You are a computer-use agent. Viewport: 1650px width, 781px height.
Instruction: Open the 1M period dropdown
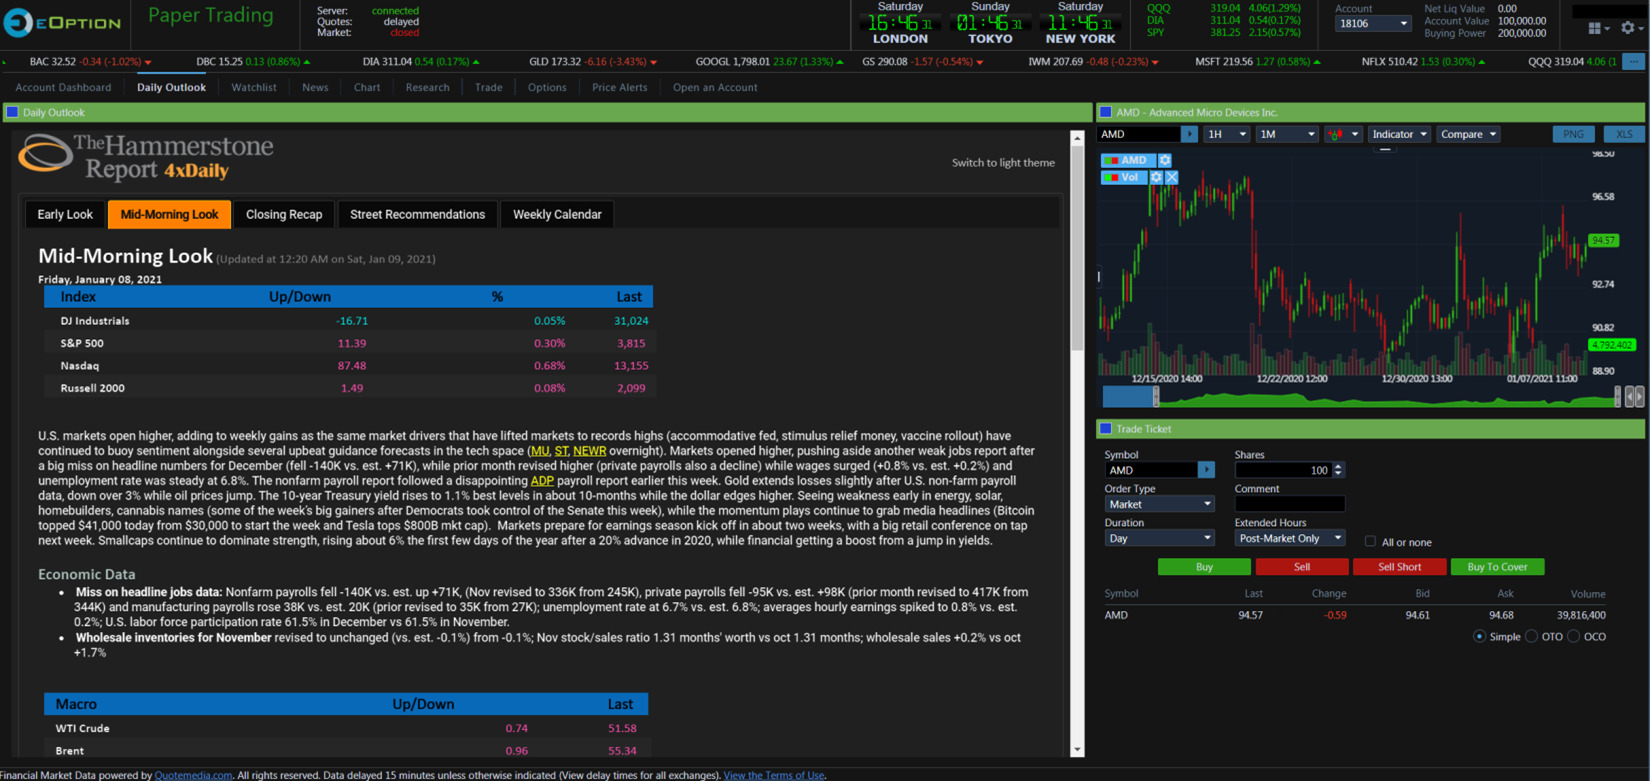click(x=1286, y=134)
